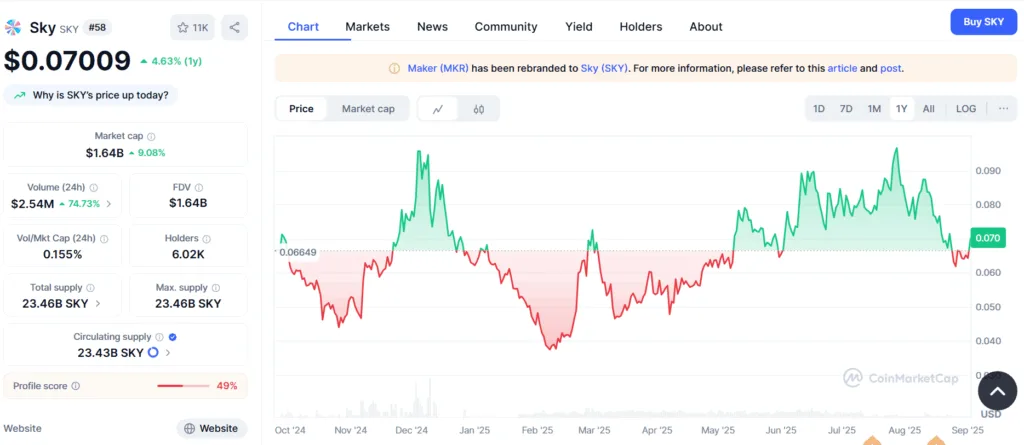Click the 4.63% (1y) price change
The height and width of the screenshot is (445, 1024).
pyautogui.click(x=170, y=61)
